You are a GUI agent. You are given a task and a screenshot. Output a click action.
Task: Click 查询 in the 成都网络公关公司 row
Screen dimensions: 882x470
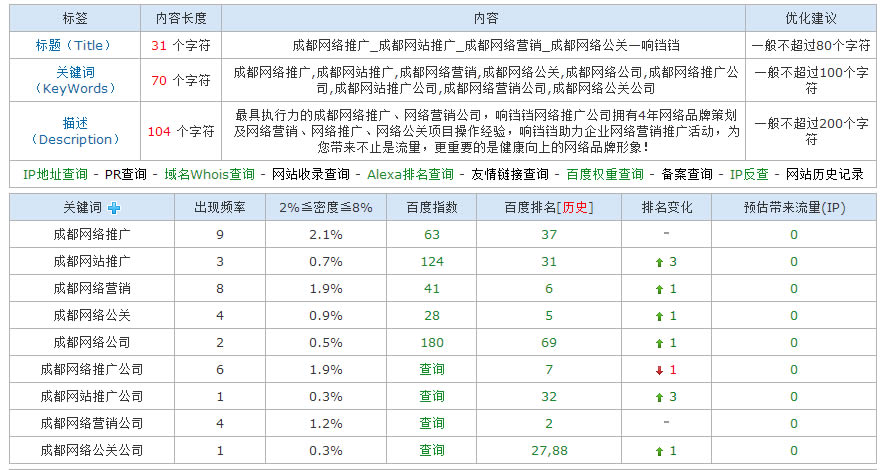click(x=432, y=450)
